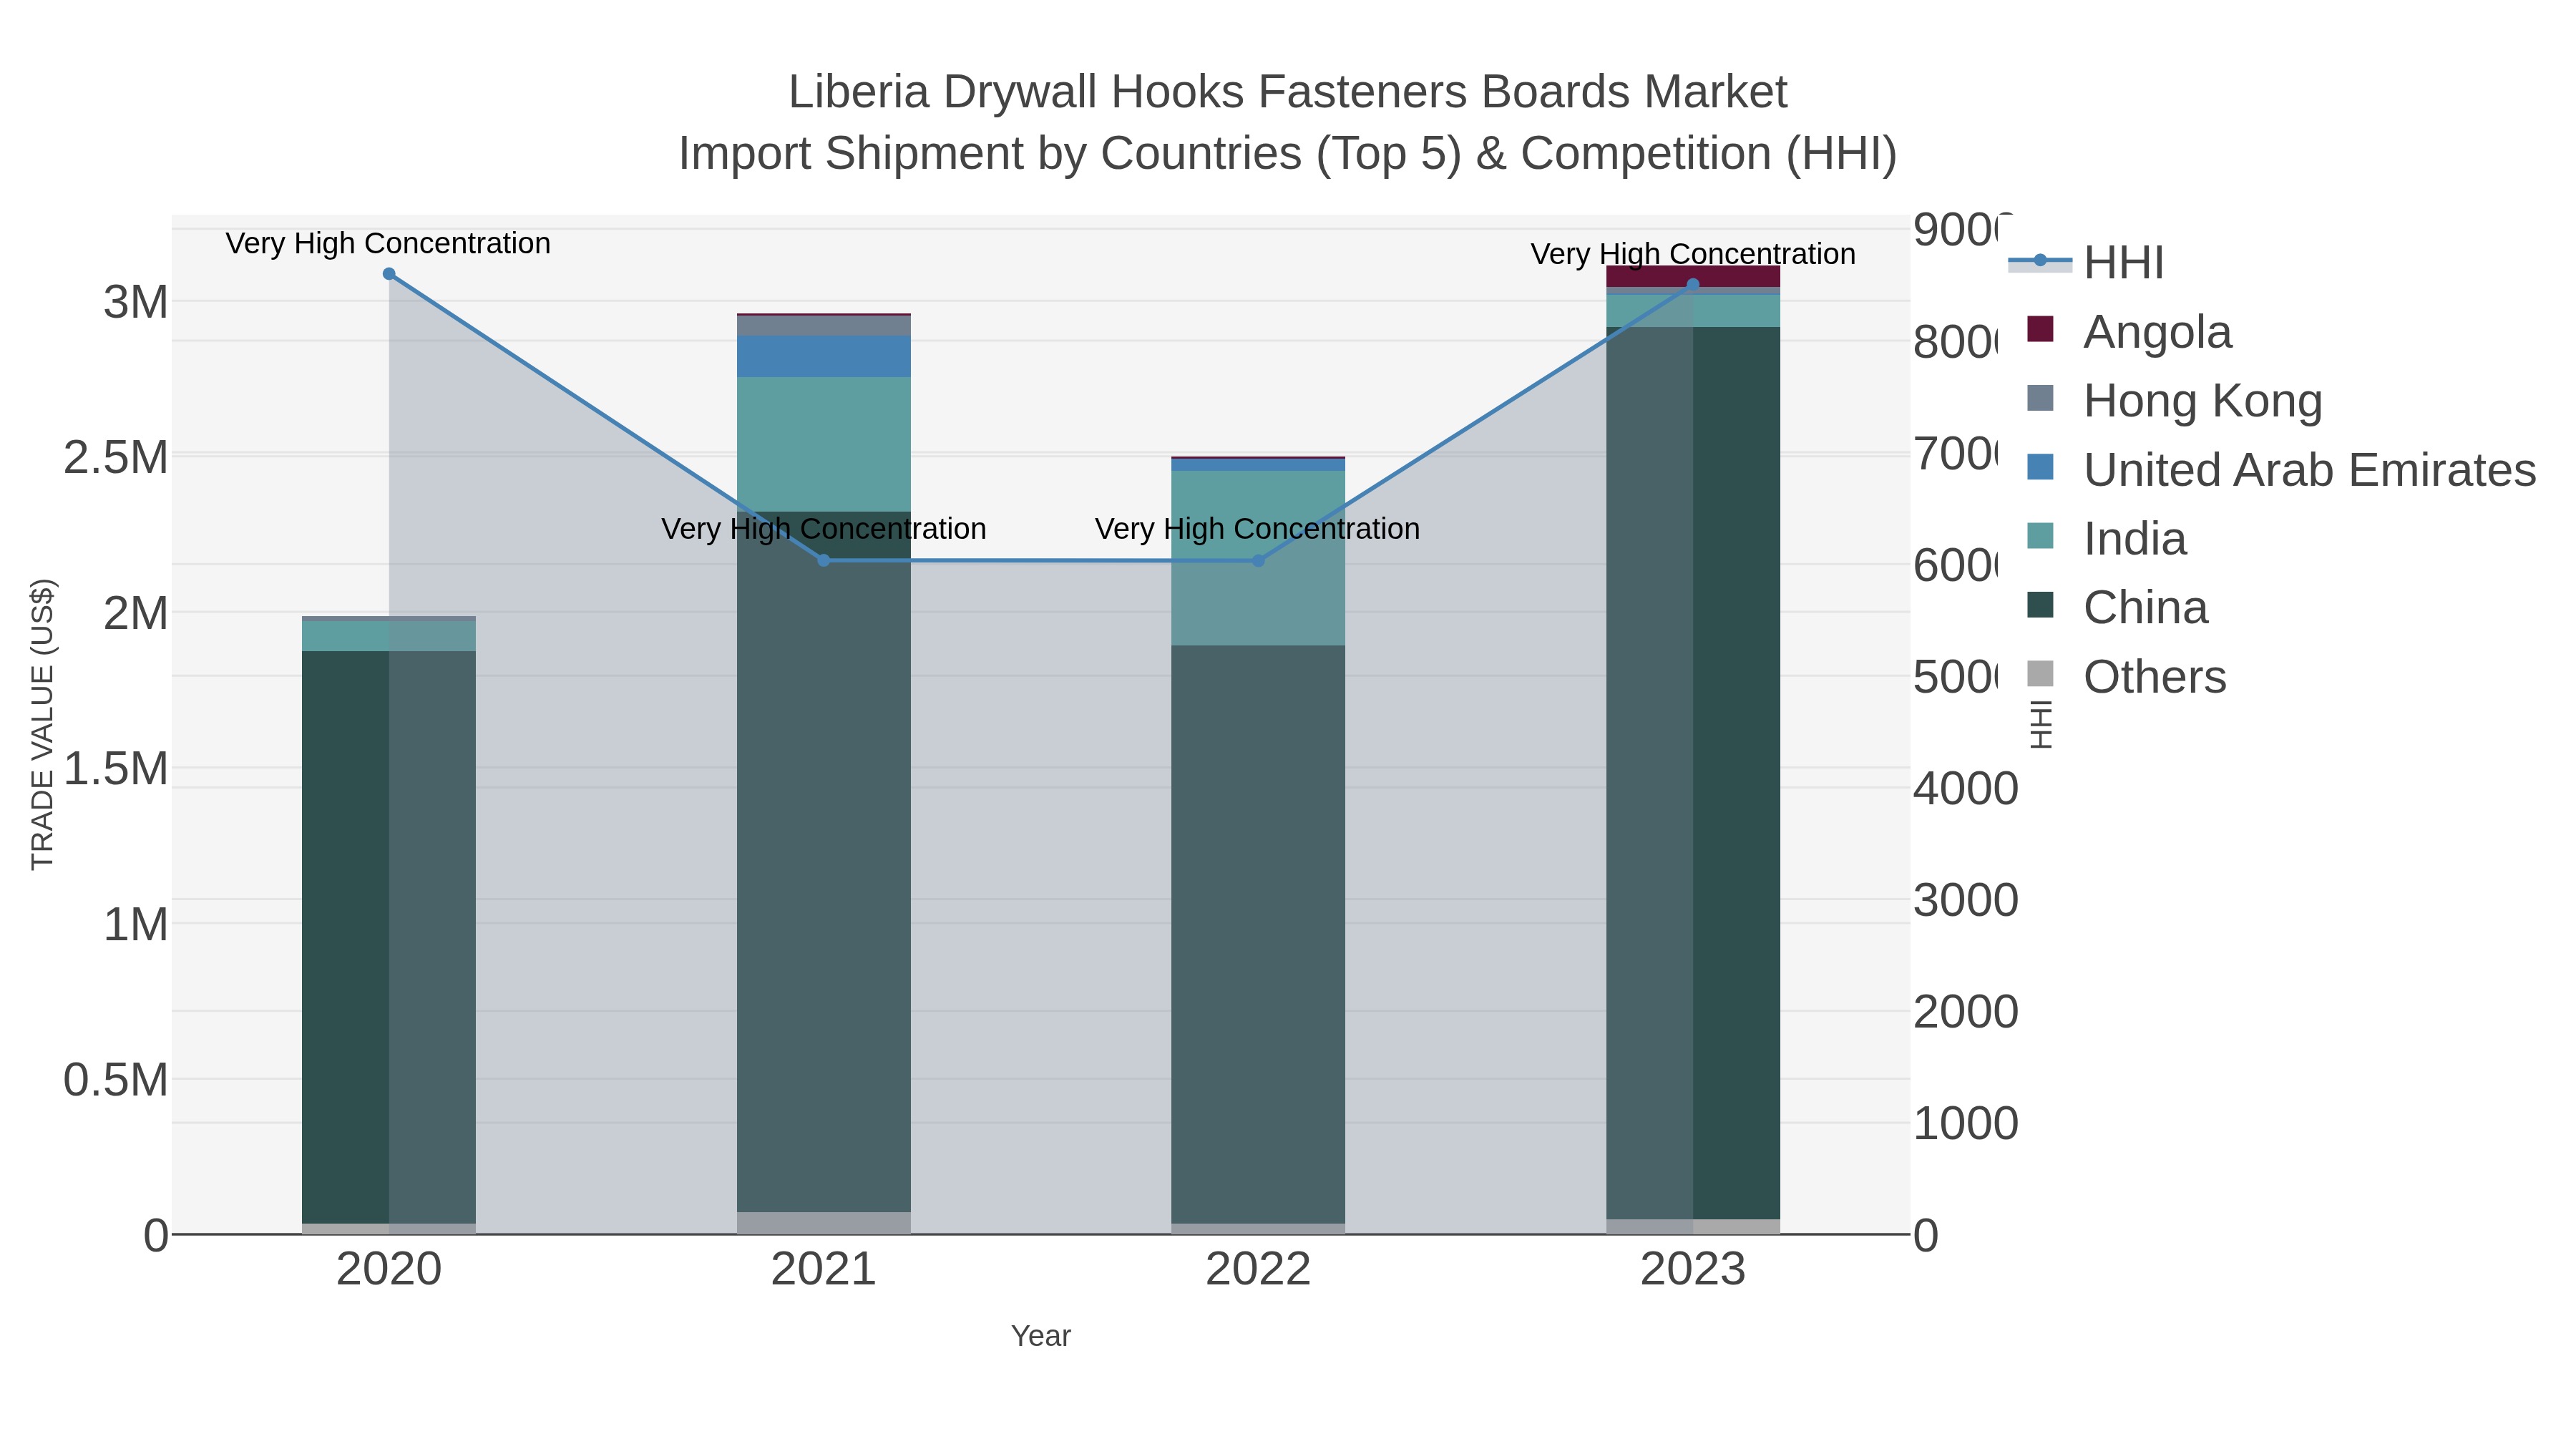The image size is (2576, 1449).
Task: Toggle Hong Kong series in legend
Action: point(2174,400)
